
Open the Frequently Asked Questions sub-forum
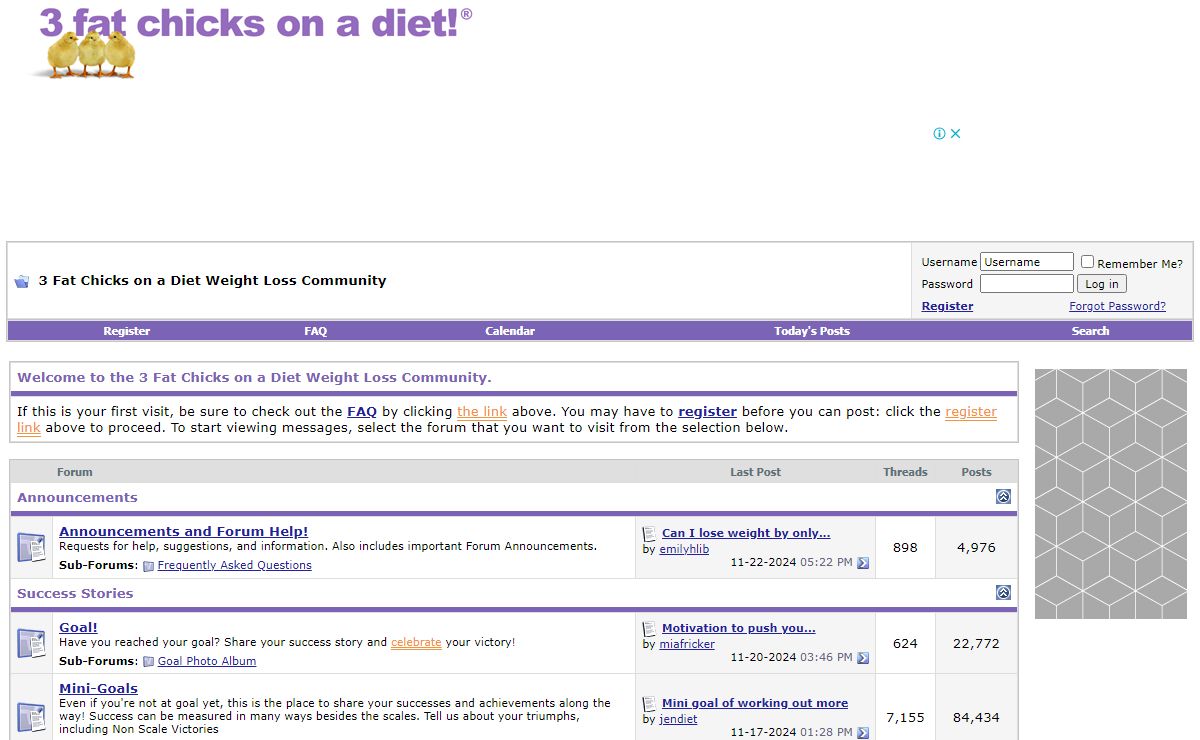tap(235, 566)
